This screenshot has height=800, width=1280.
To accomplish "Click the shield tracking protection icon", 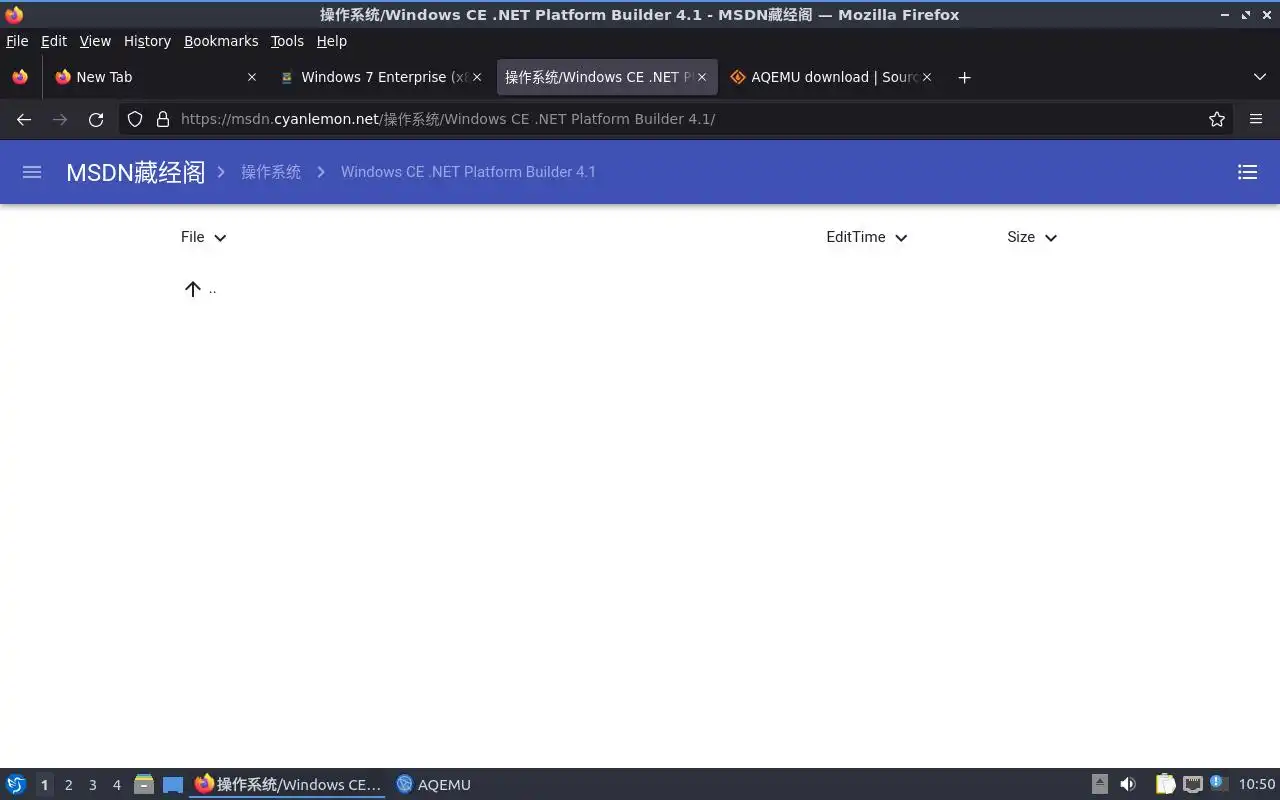I will click(x=135, y=119).
